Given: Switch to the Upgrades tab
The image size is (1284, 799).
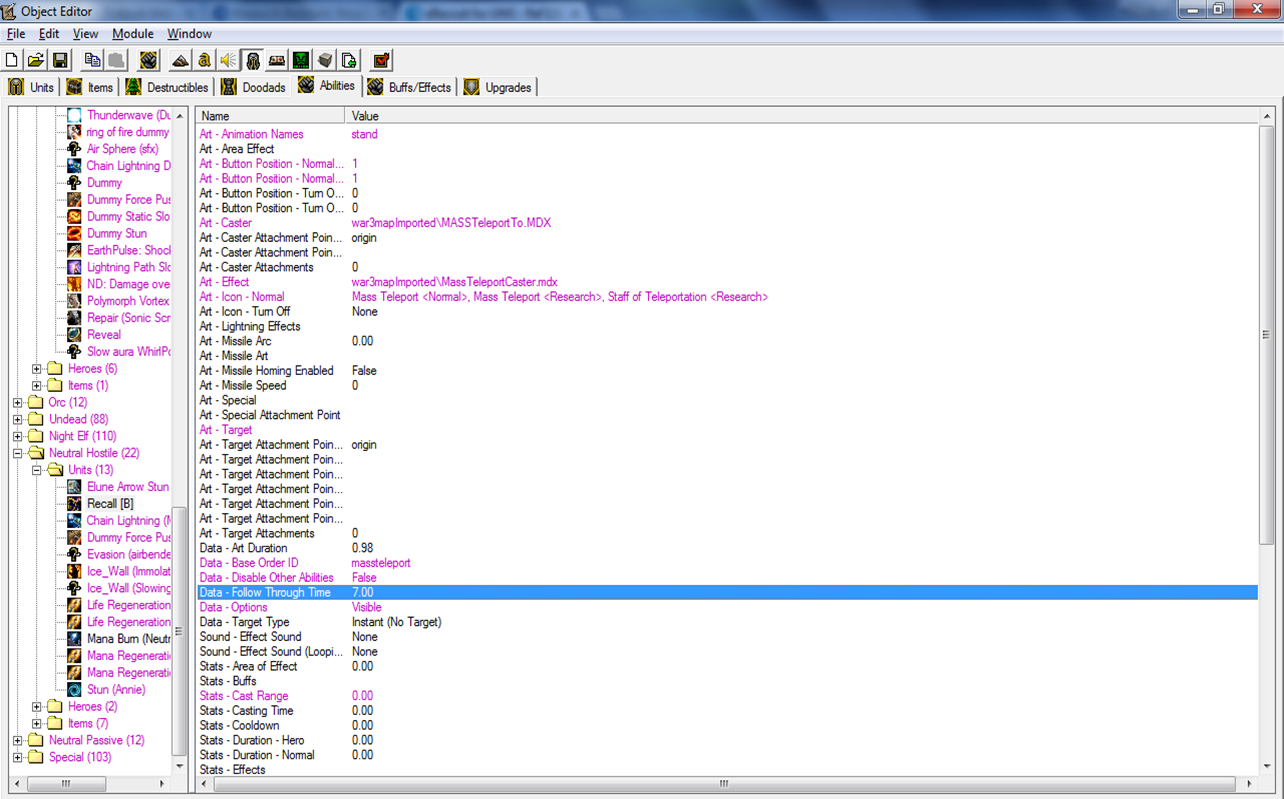Looking at the screenshot, I should pyautogui.click(x=498, y=87).
